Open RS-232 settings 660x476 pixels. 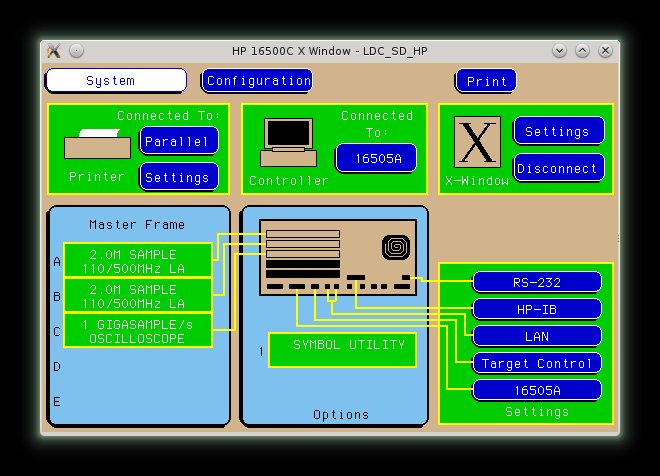coord(537,282)
